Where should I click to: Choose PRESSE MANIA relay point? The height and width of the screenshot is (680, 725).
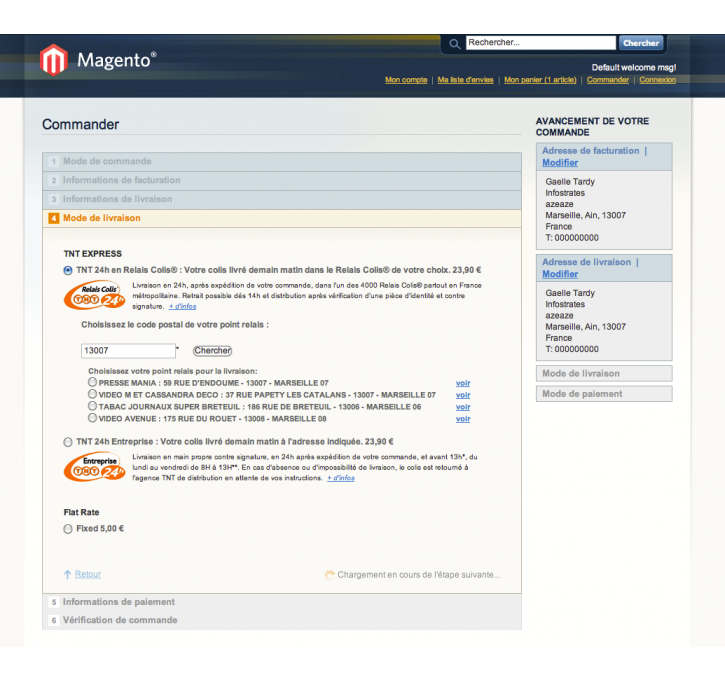92,382
